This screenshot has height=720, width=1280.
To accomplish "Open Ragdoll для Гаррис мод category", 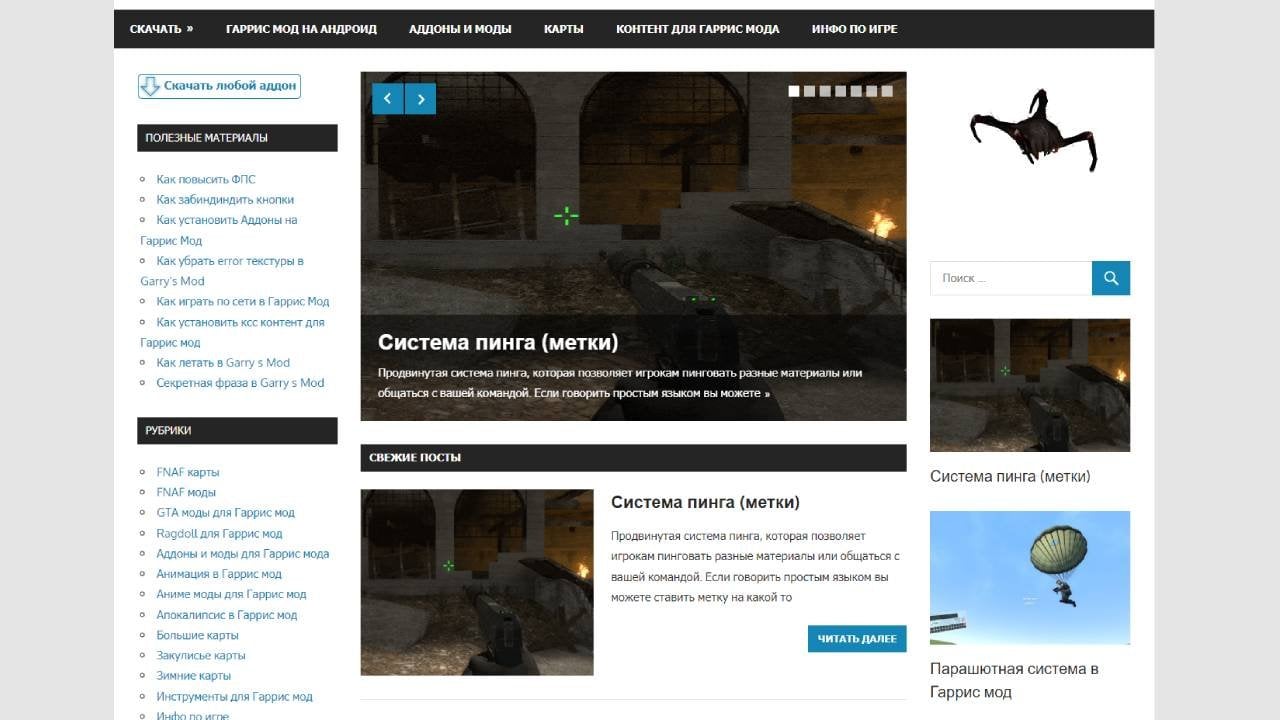I will (219, 533).
